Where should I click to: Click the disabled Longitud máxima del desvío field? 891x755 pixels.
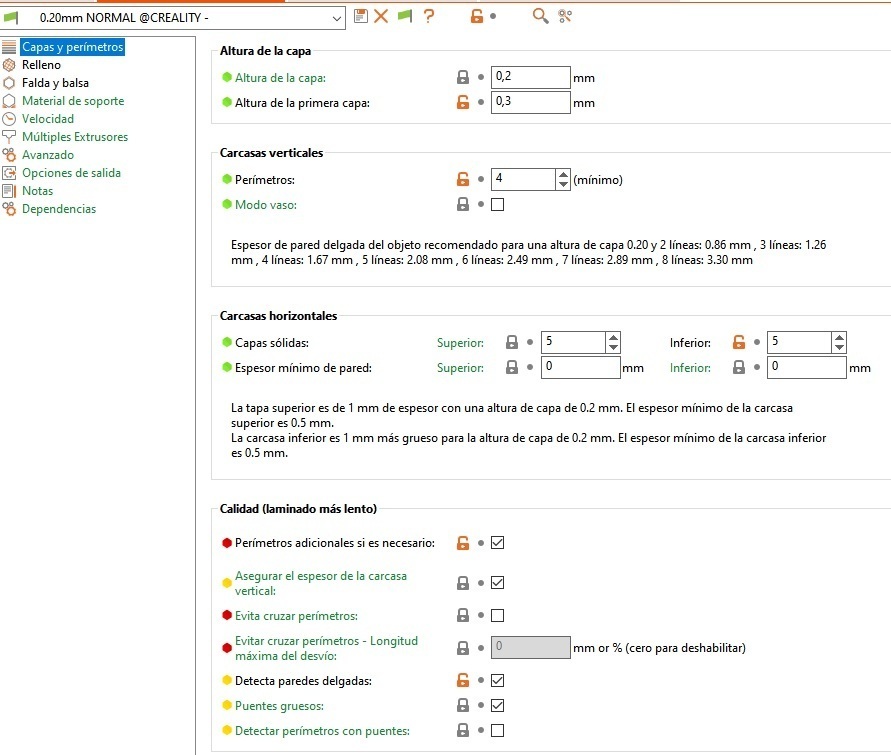tap(530, 648)
